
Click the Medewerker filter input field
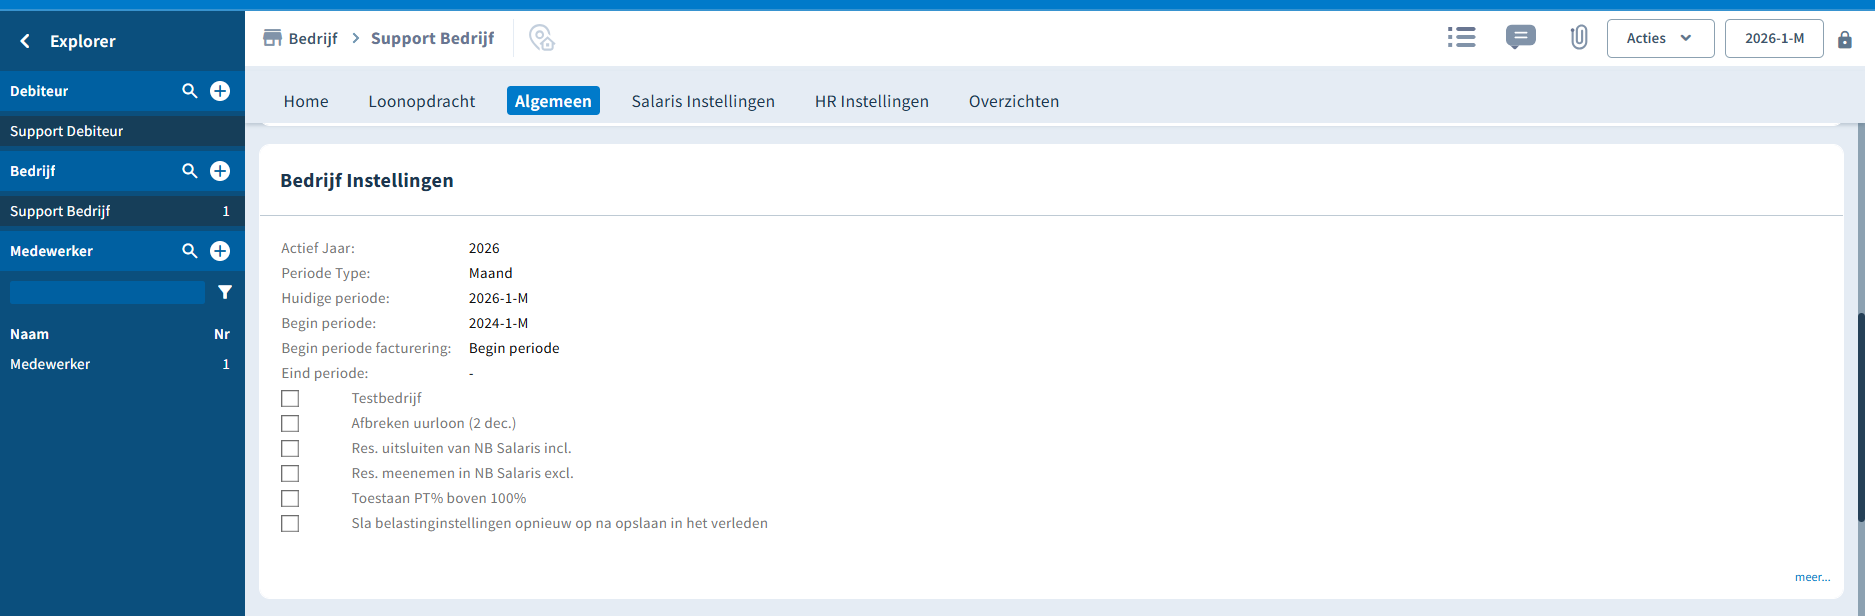point(107,292)
